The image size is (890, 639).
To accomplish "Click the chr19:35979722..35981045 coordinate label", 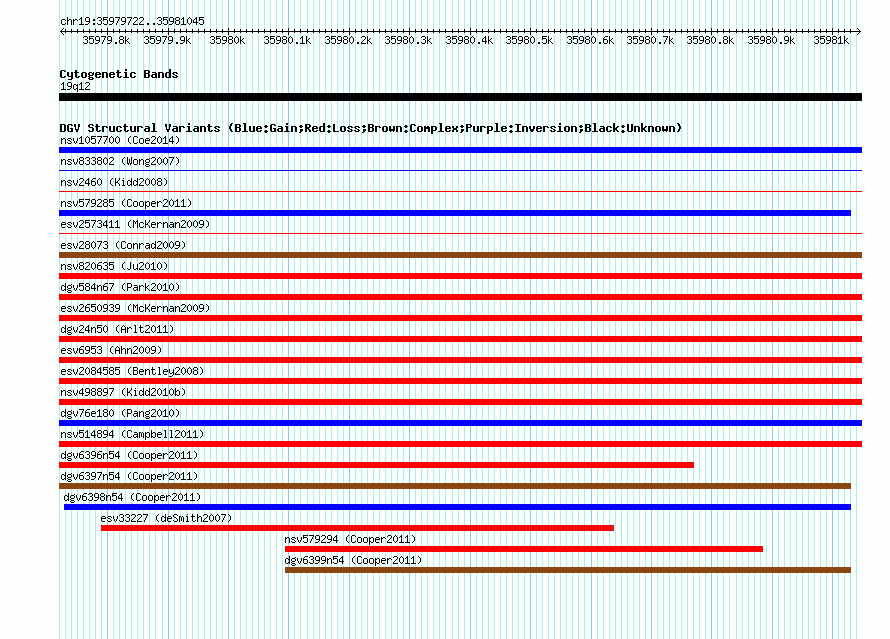I will pos(132,21).
